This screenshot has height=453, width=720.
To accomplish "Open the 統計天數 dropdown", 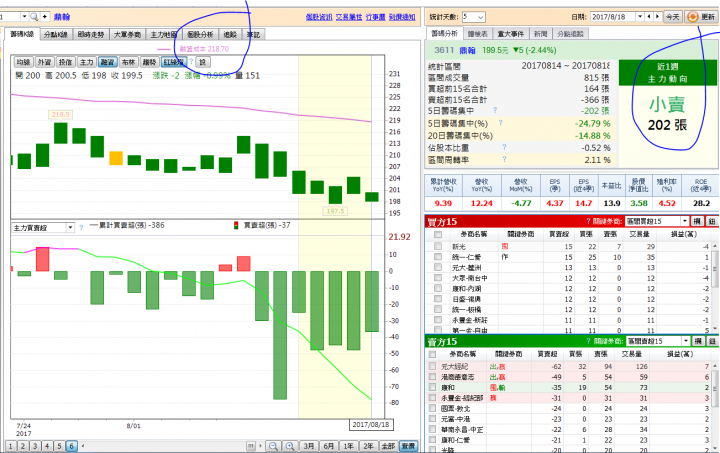I will [x=480, y=17].
